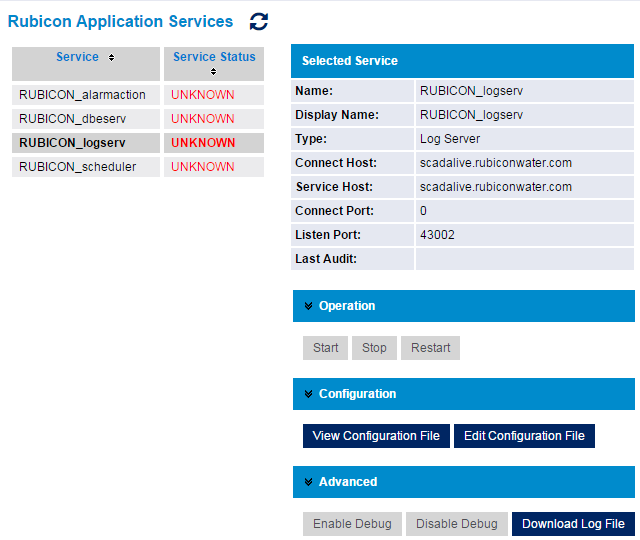Click UNKNOWN status of RUBICON_scheduler
This screenshot has height=540, width=640.
pyautogui.click(x=203, y=167)
